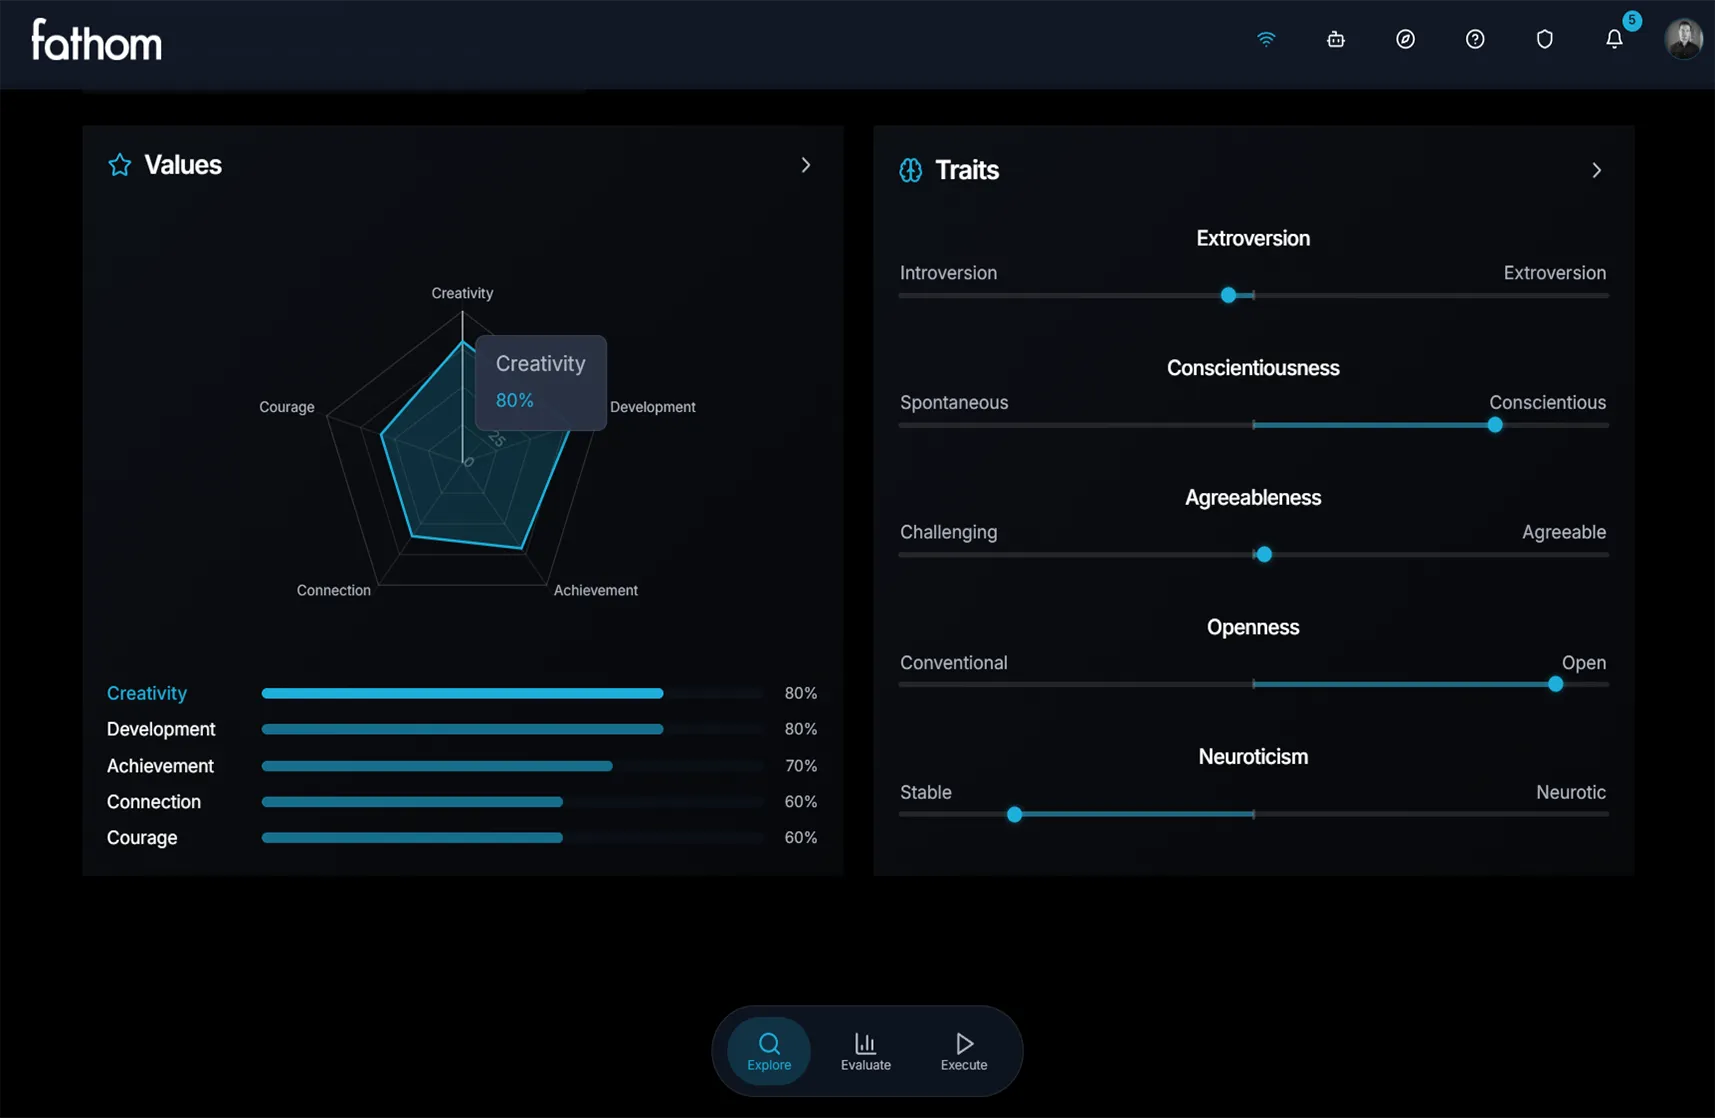
Task: Expand the Traits panel details
Action: pyautogui.click(x=1596, y=170)
